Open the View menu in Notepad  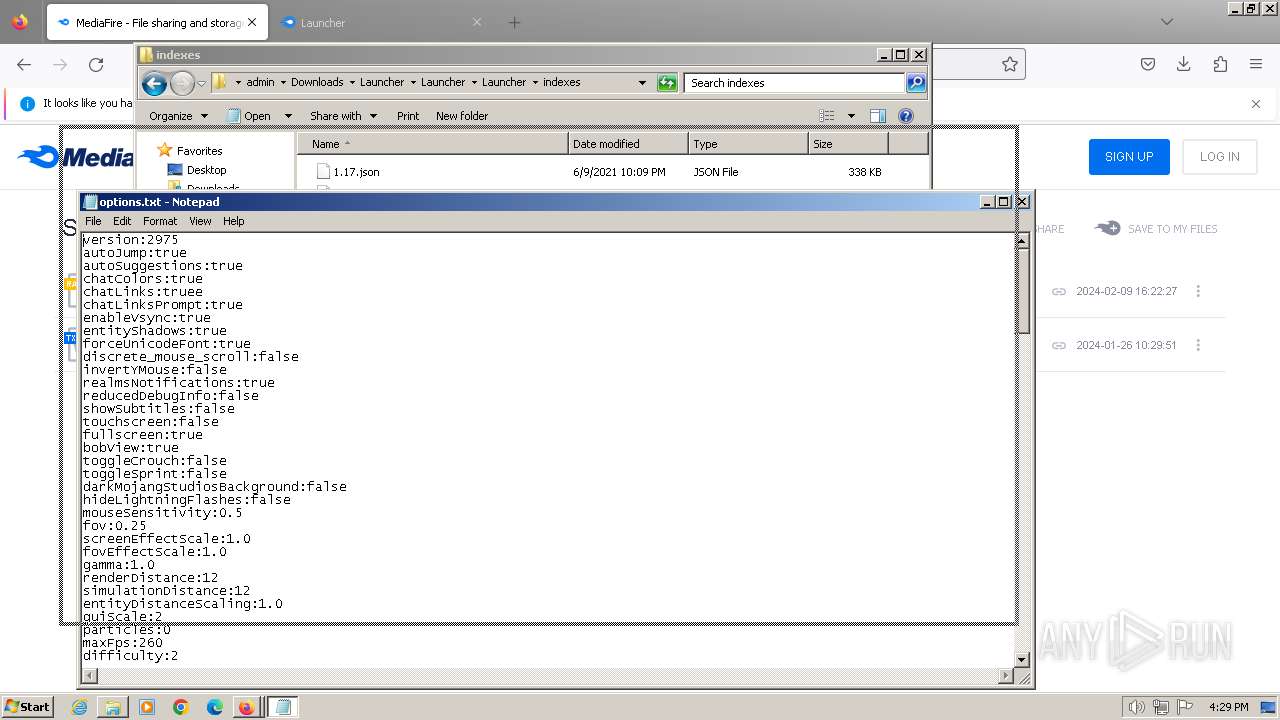[x=200, y=221]
